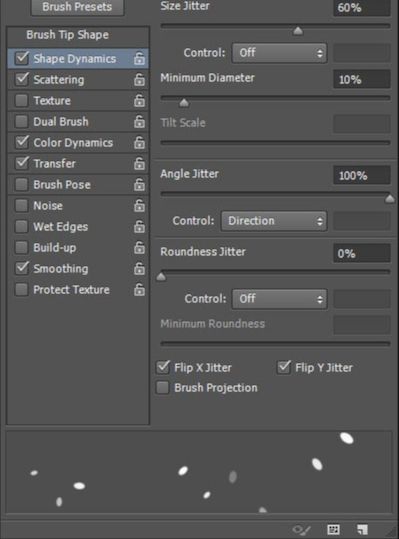399x539 pixels.
Task: Toggle the lock icon for Smoothing
Action: tap(139, 268)
